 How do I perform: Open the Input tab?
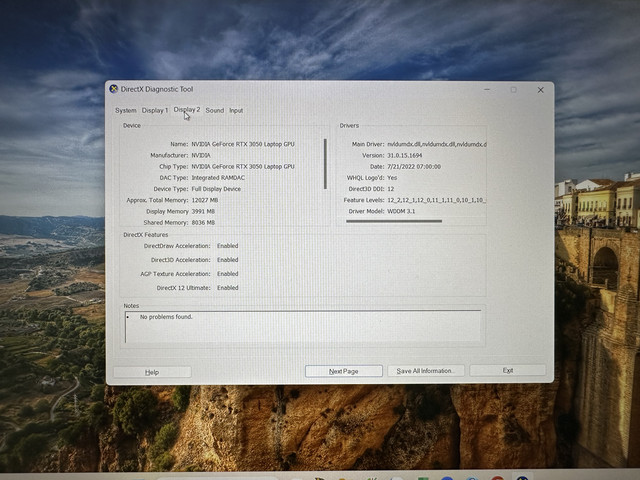pyautogui.click(x=236, y=111)
